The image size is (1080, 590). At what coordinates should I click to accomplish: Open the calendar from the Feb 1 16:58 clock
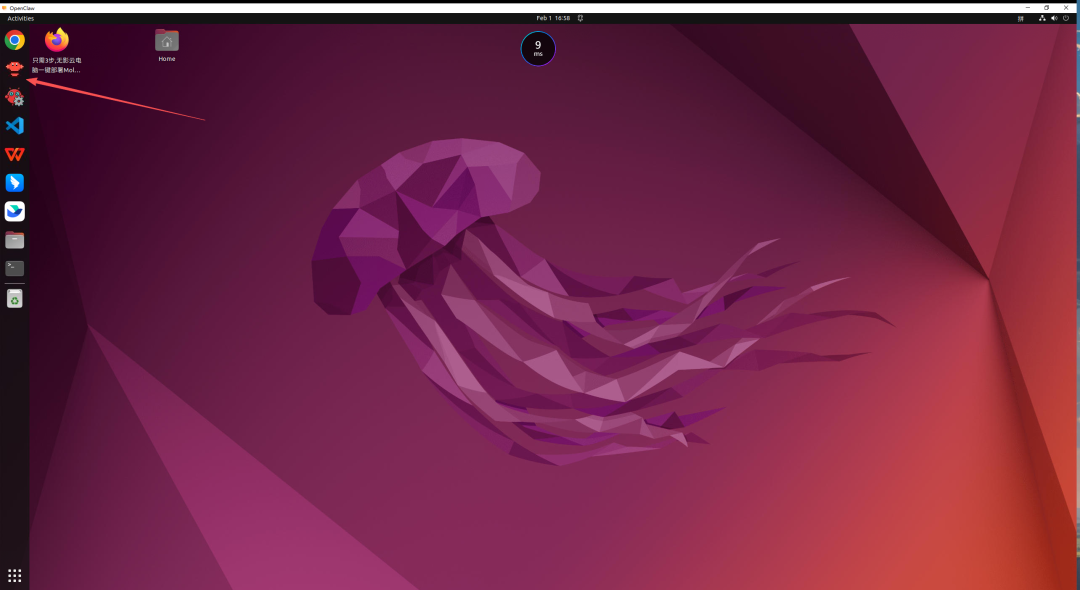552,18
